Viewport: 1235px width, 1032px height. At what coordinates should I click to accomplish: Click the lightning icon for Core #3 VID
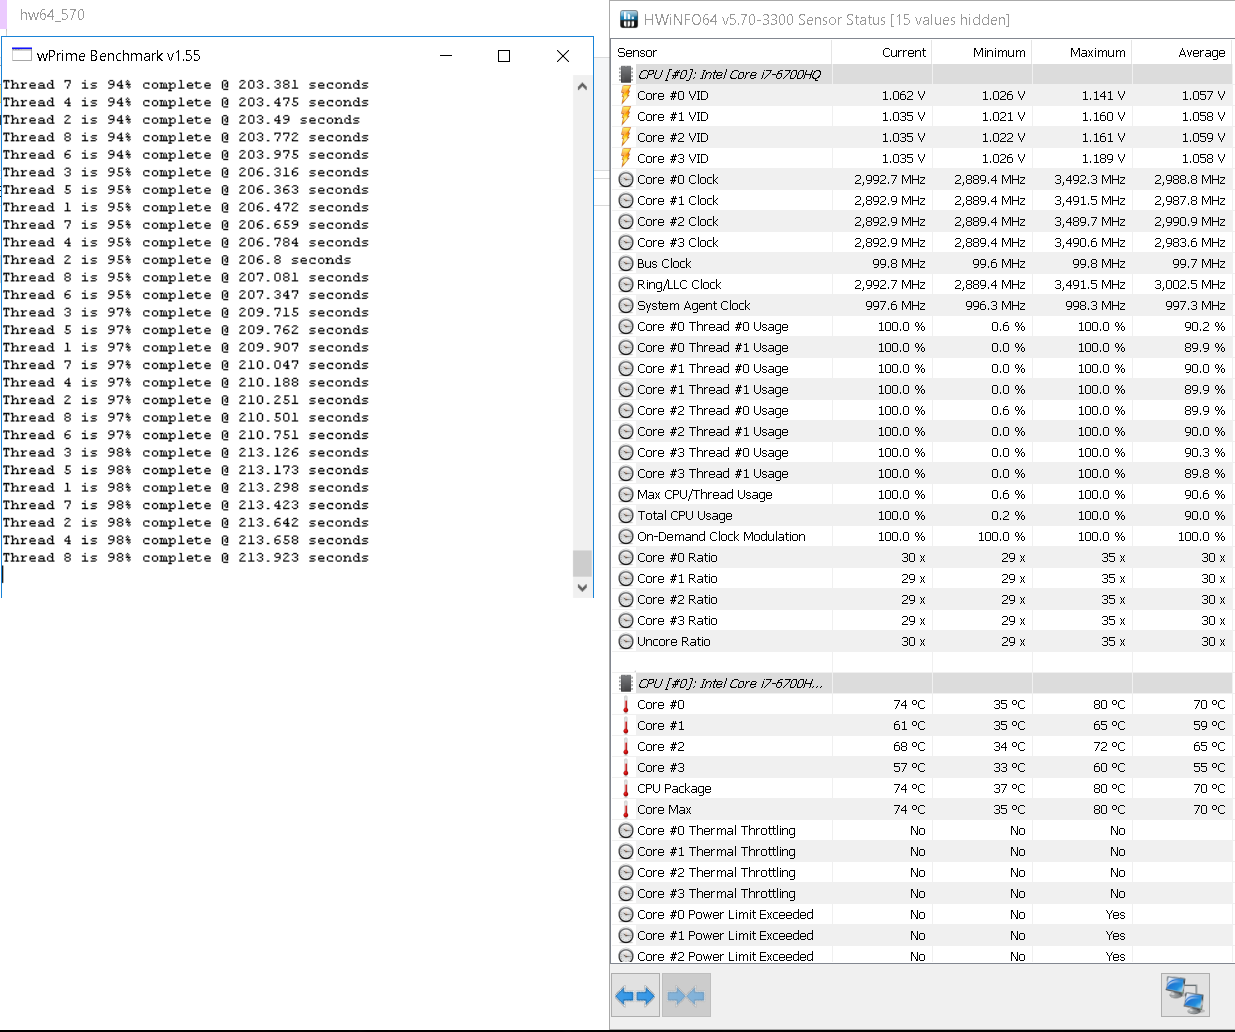[x=626, y=158]
